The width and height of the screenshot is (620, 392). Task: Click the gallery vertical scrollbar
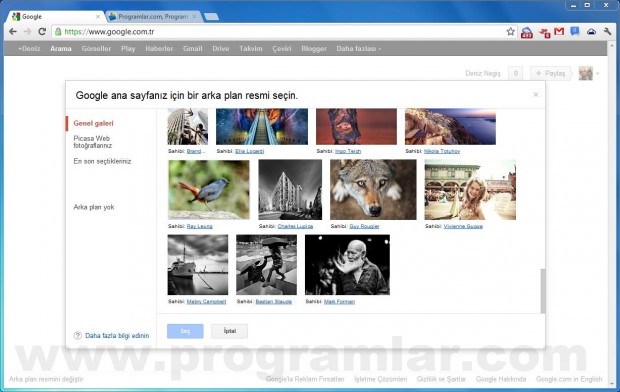click(x=543, y=291)
